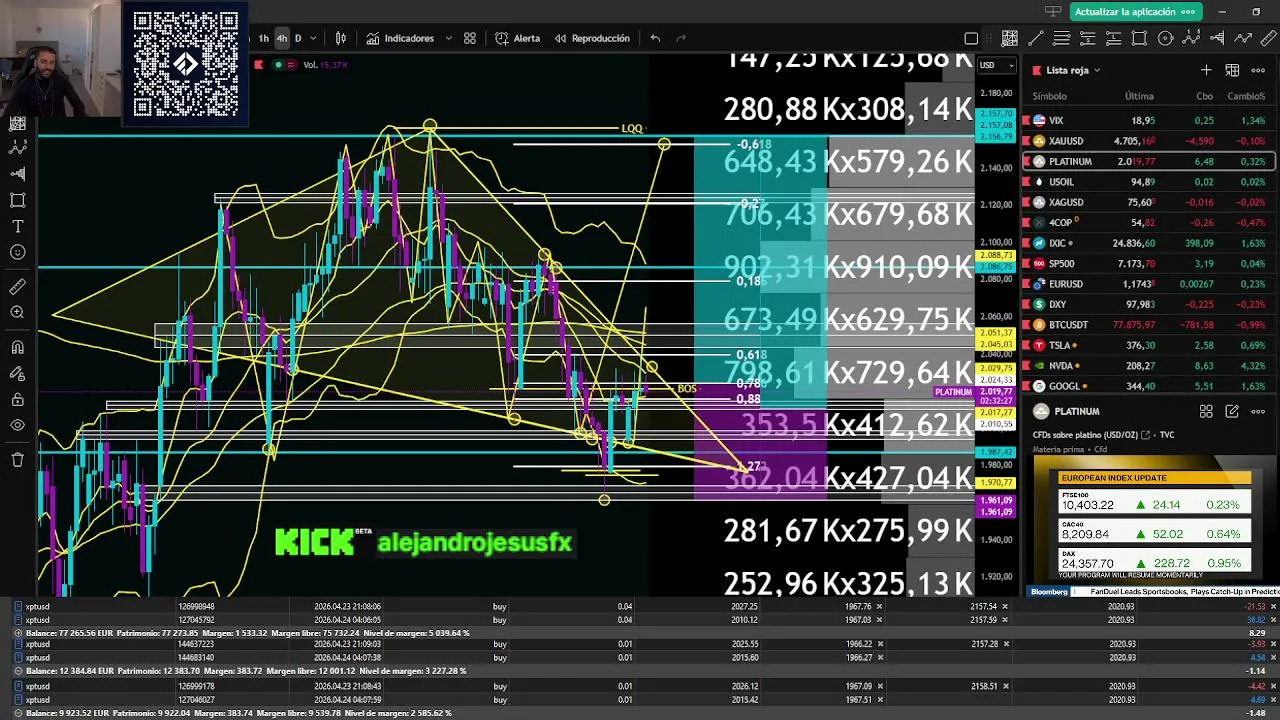
Task: Click the circle drawing tool in top-right toolbar
Action: [1165, 38]
